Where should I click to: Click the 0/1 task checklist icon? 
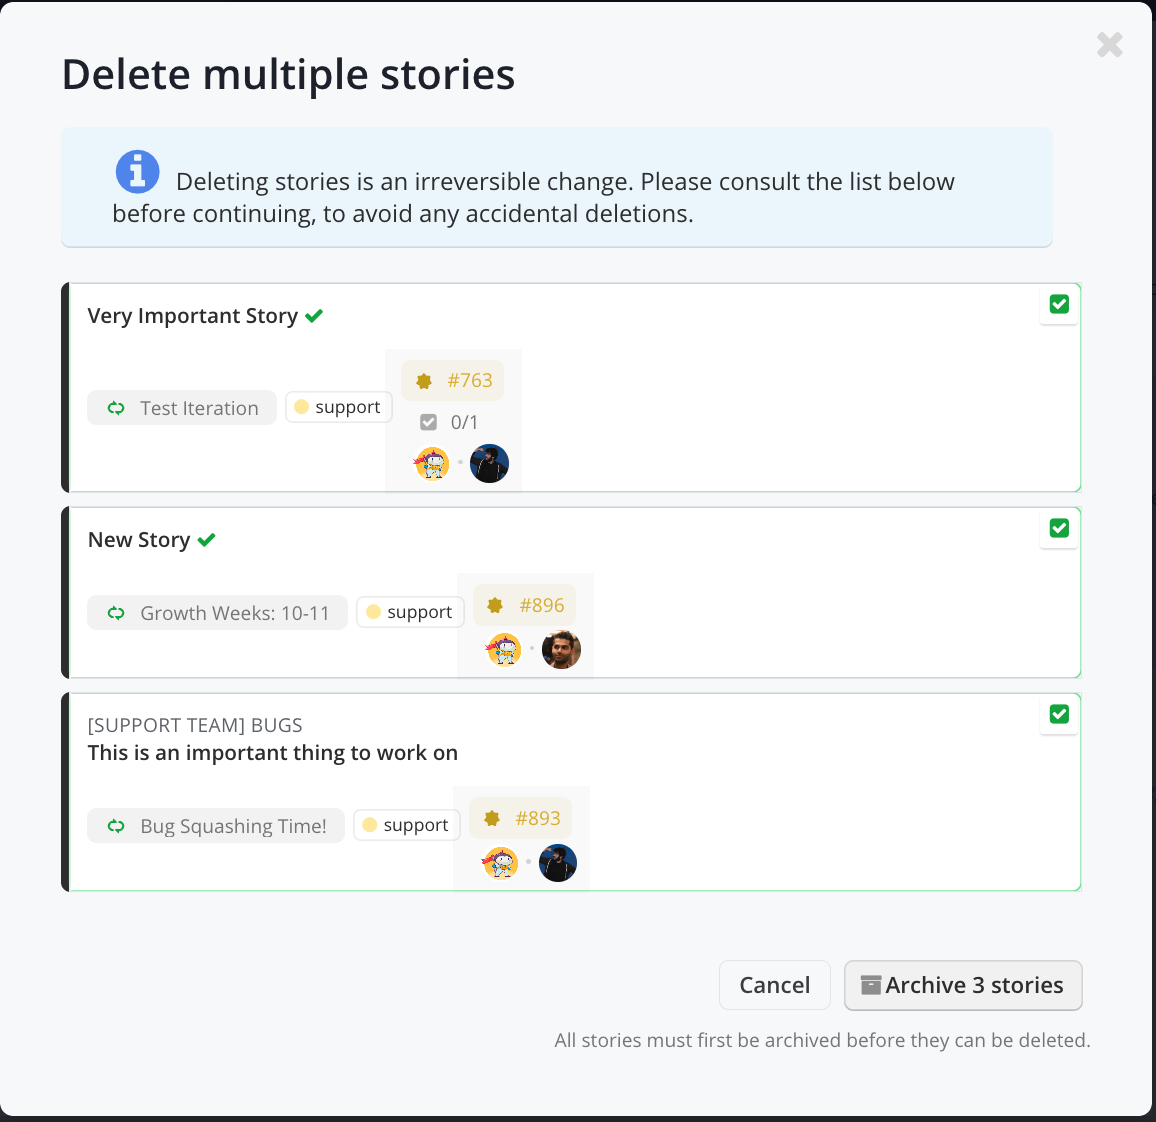429,422
